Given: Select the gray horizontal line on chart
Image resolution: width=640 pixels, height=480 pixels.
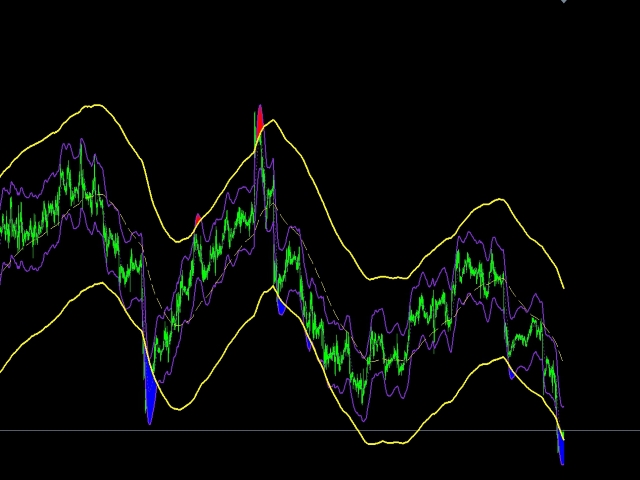Looking at the screenshot, I should [x=320, y=430].
